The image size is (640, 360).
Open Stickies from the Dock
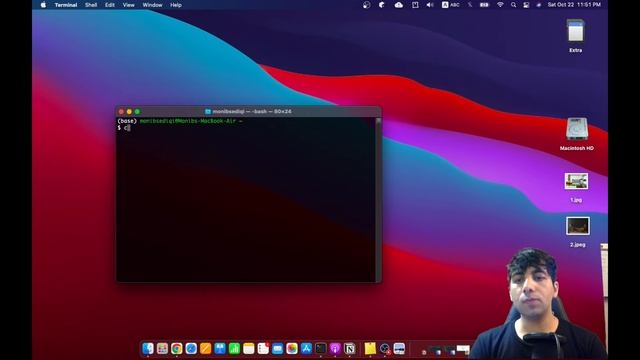(x=370, y=348)
